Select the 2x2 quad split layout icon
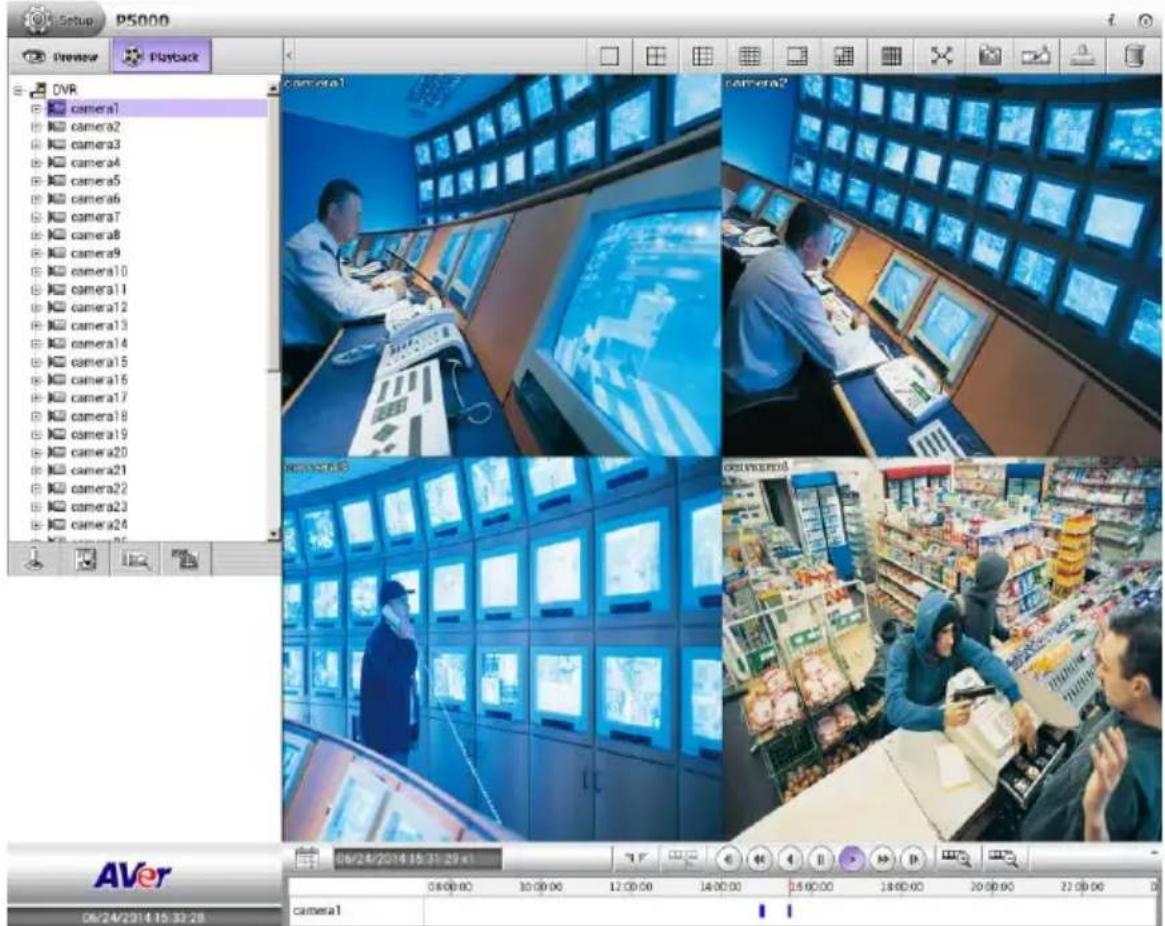Screen dimensions: 1165x926 [655, 56]
